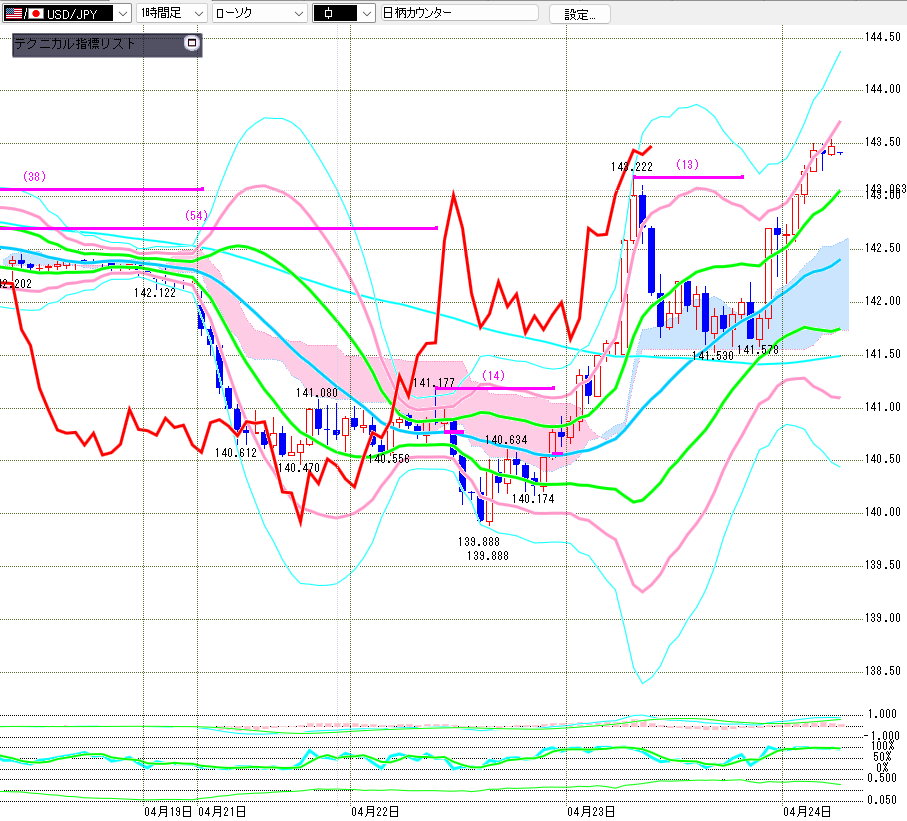
Task: Click the 04月19日 date axis label
Action: pos(168,812)
